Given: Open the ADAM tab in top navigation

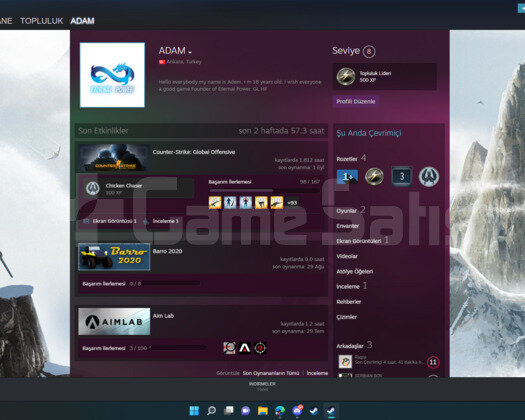Looking at the screenshot, I should pyautogui.click(x=82, y=21).
